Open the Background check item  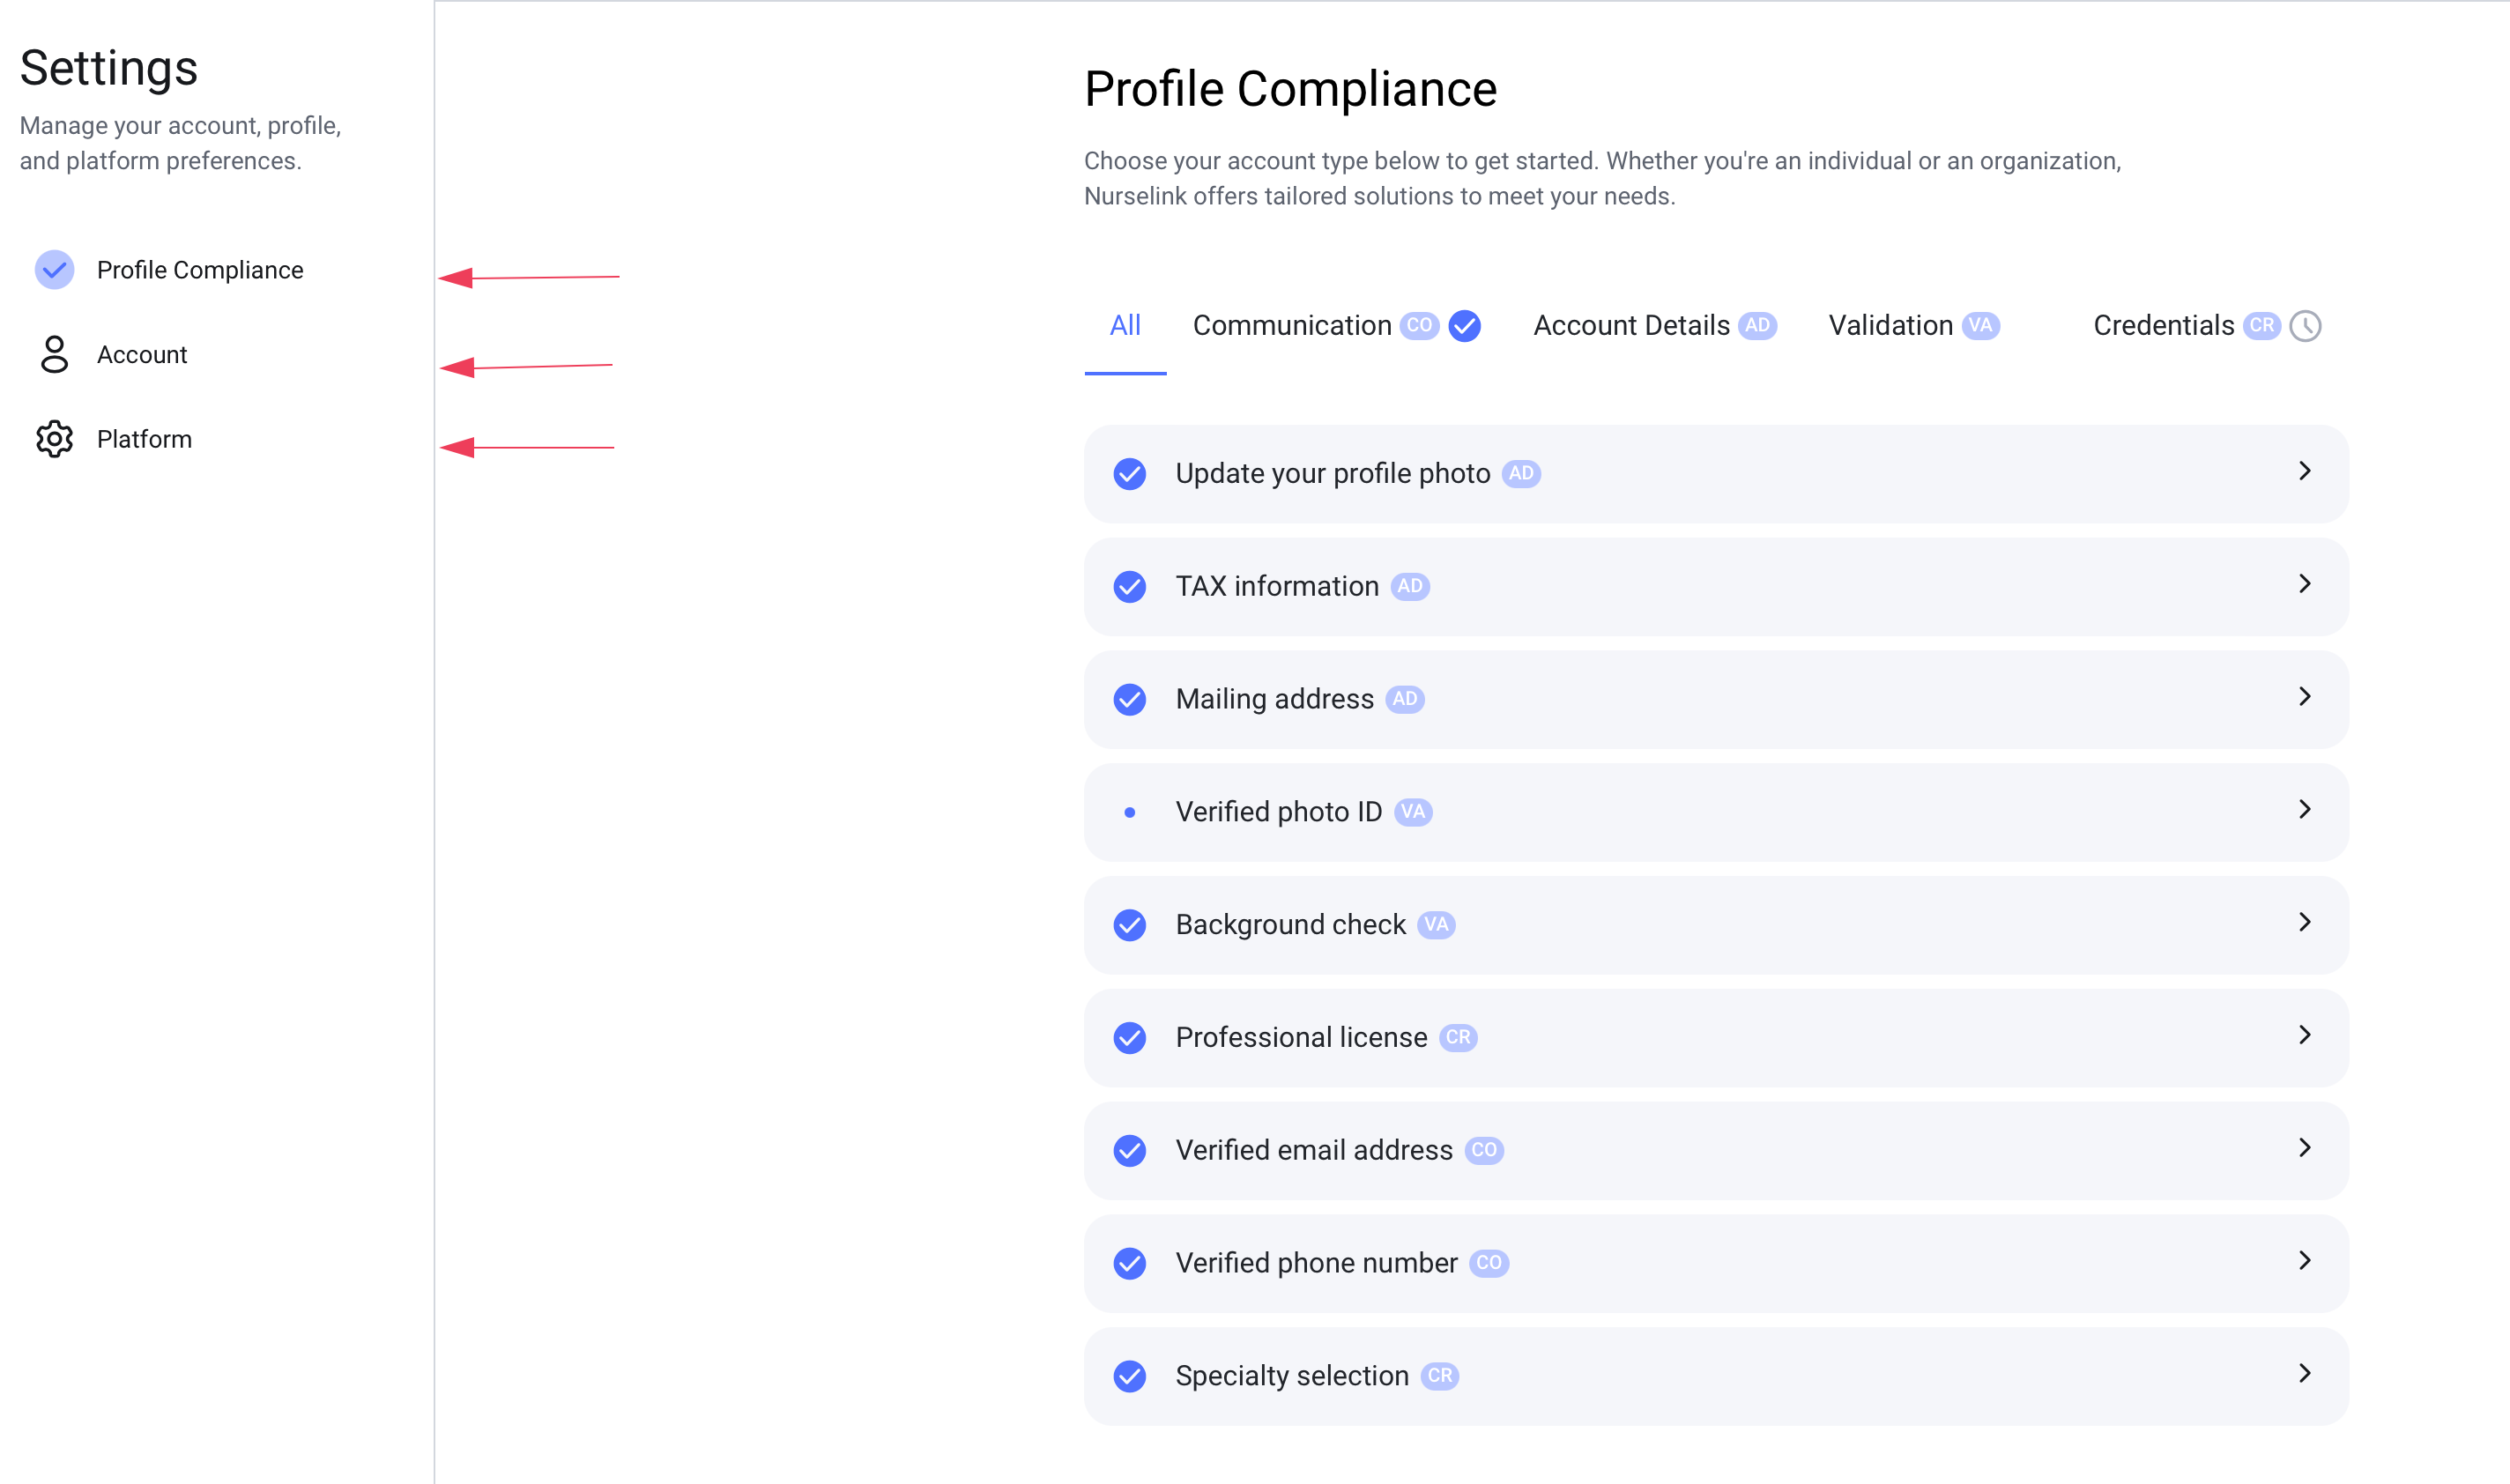1716,926
